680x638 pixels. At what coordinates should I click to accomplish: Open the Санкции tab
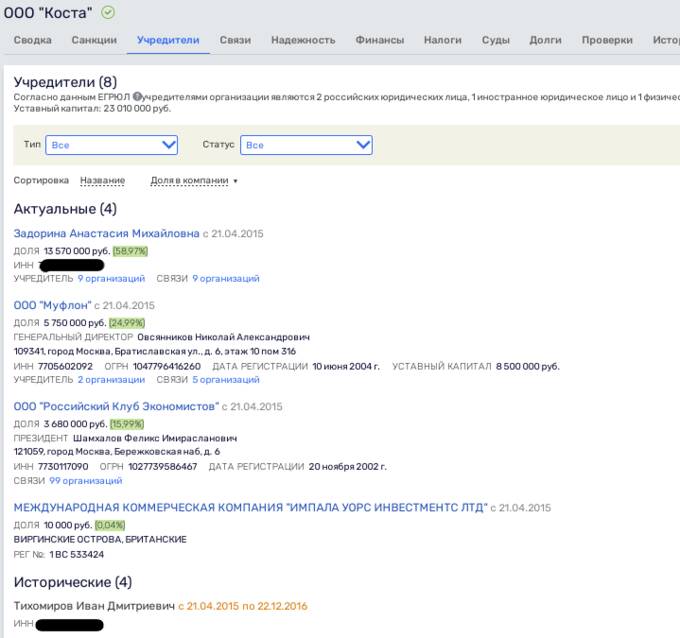click(94, 40)
